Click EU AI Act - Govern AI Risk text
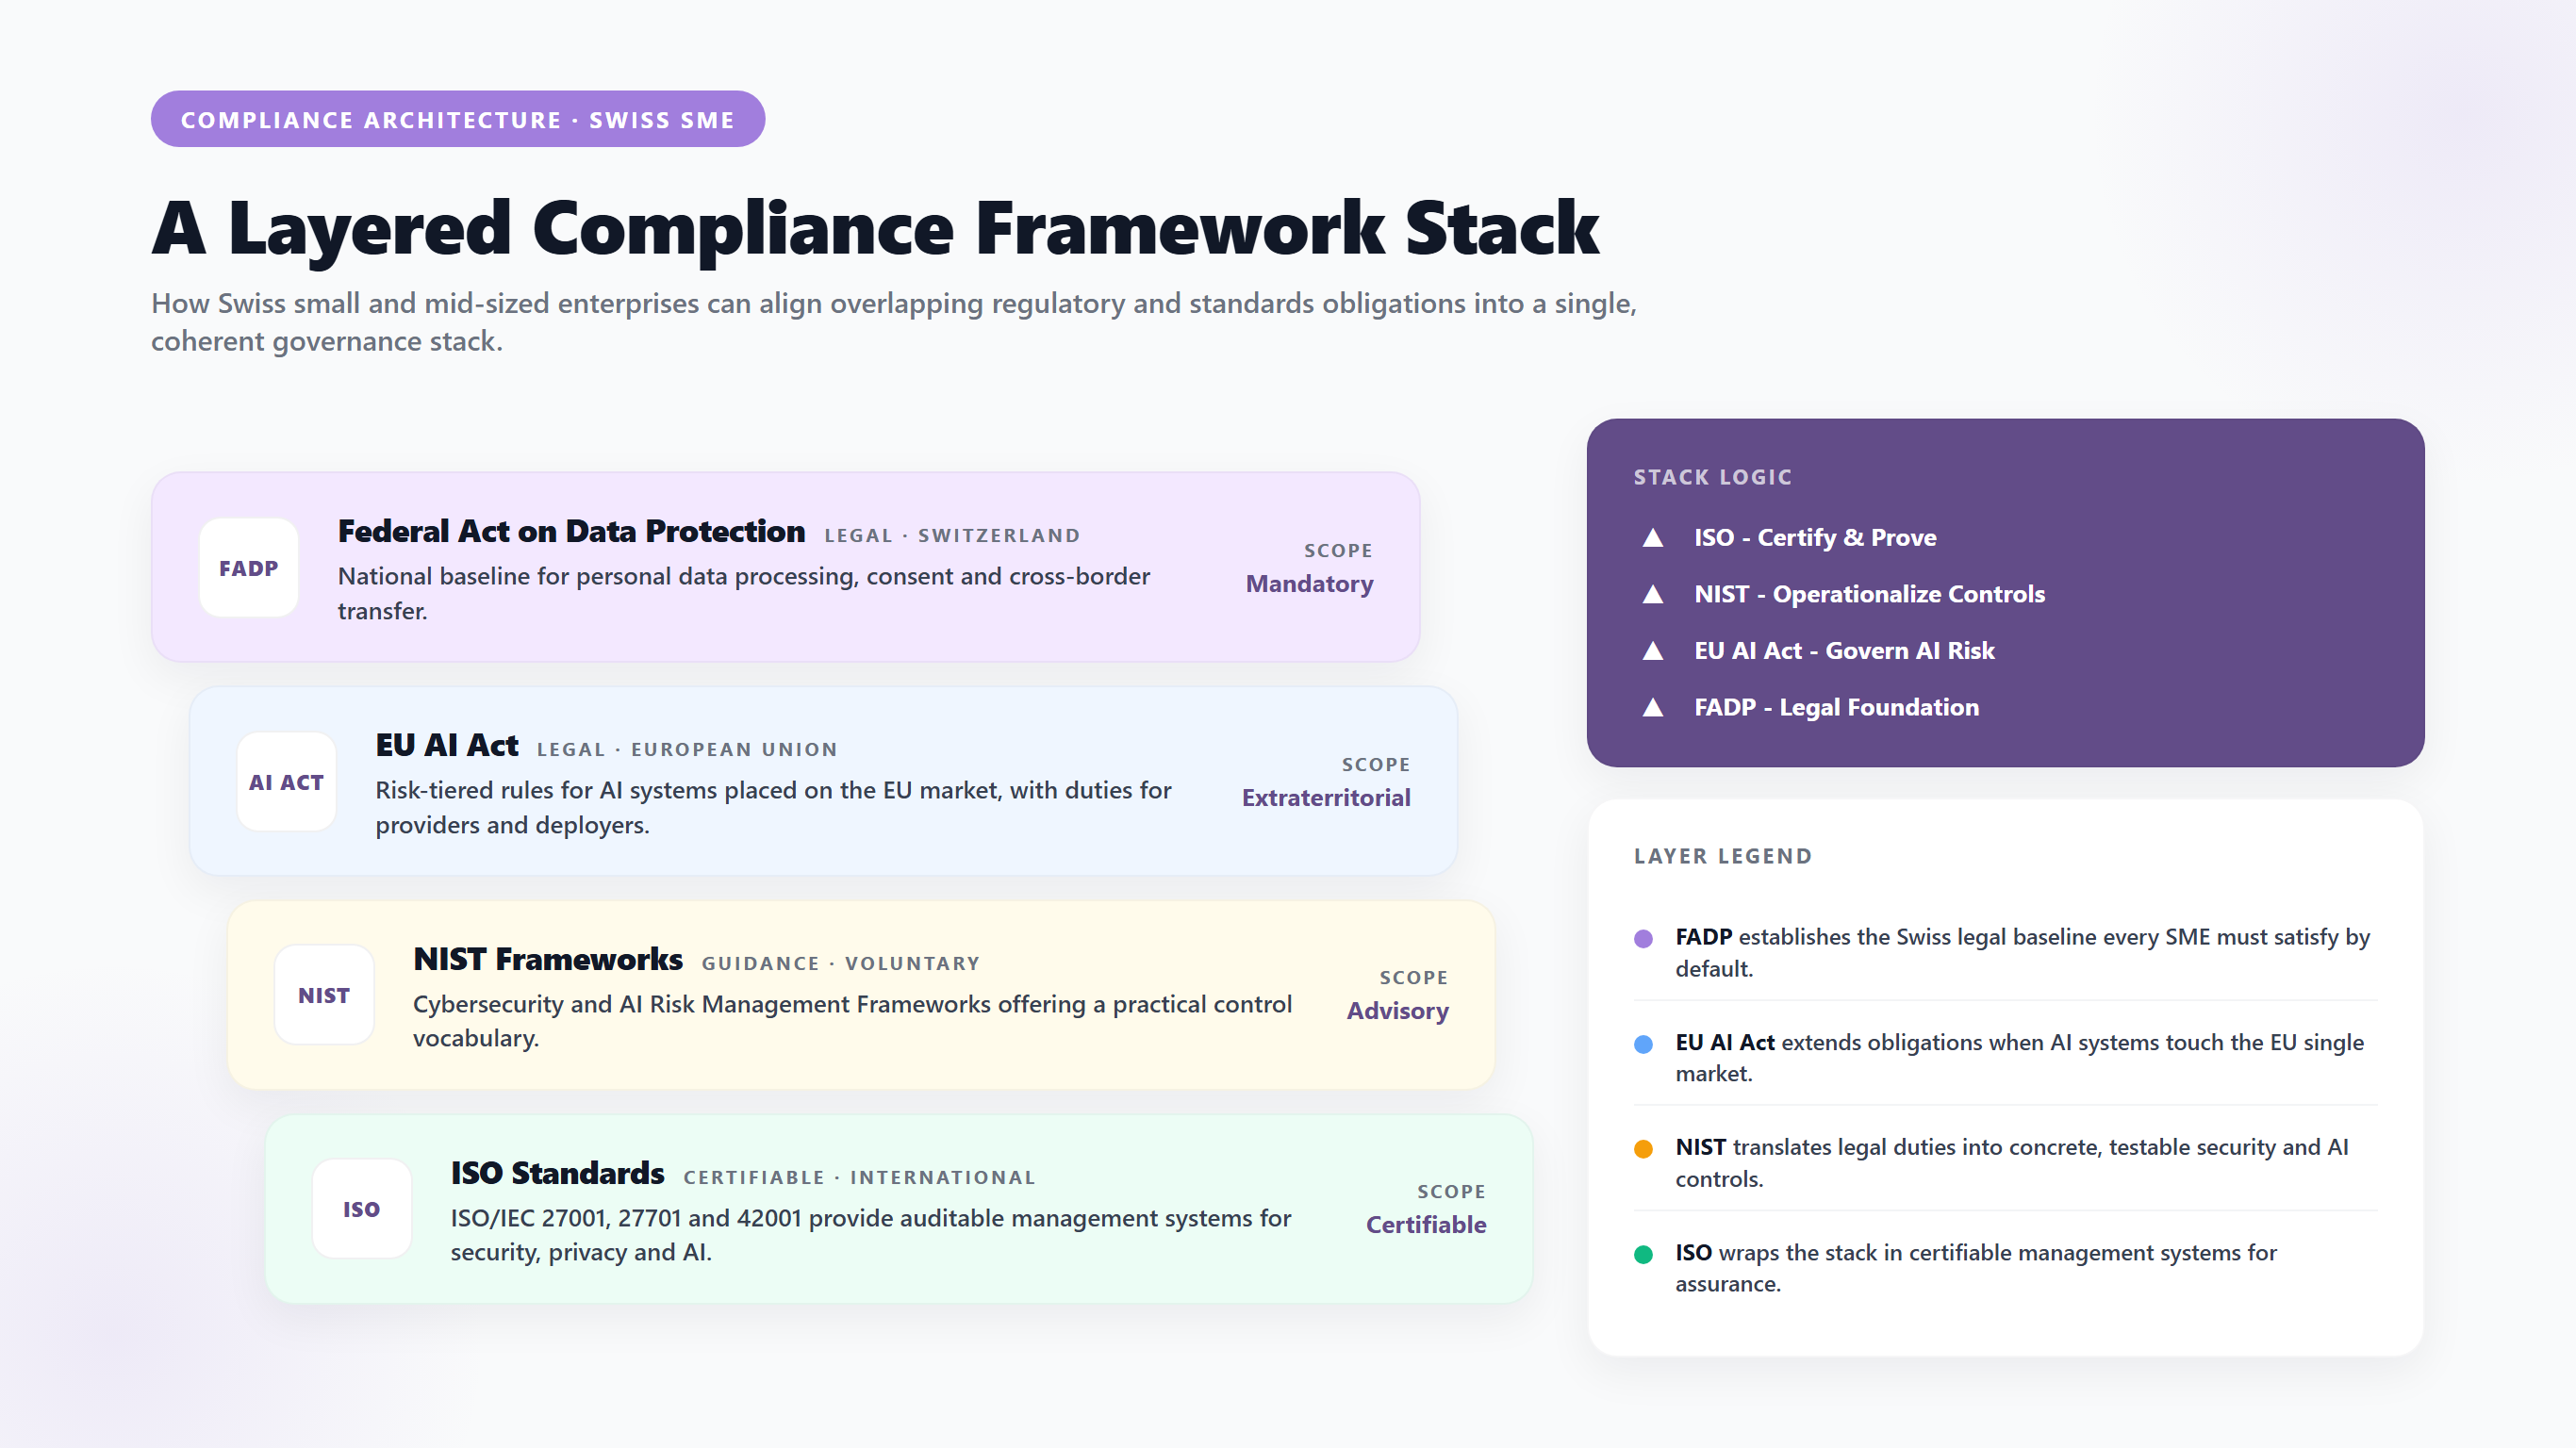Screen dimensions: 2576x1448 [1844, 651]
